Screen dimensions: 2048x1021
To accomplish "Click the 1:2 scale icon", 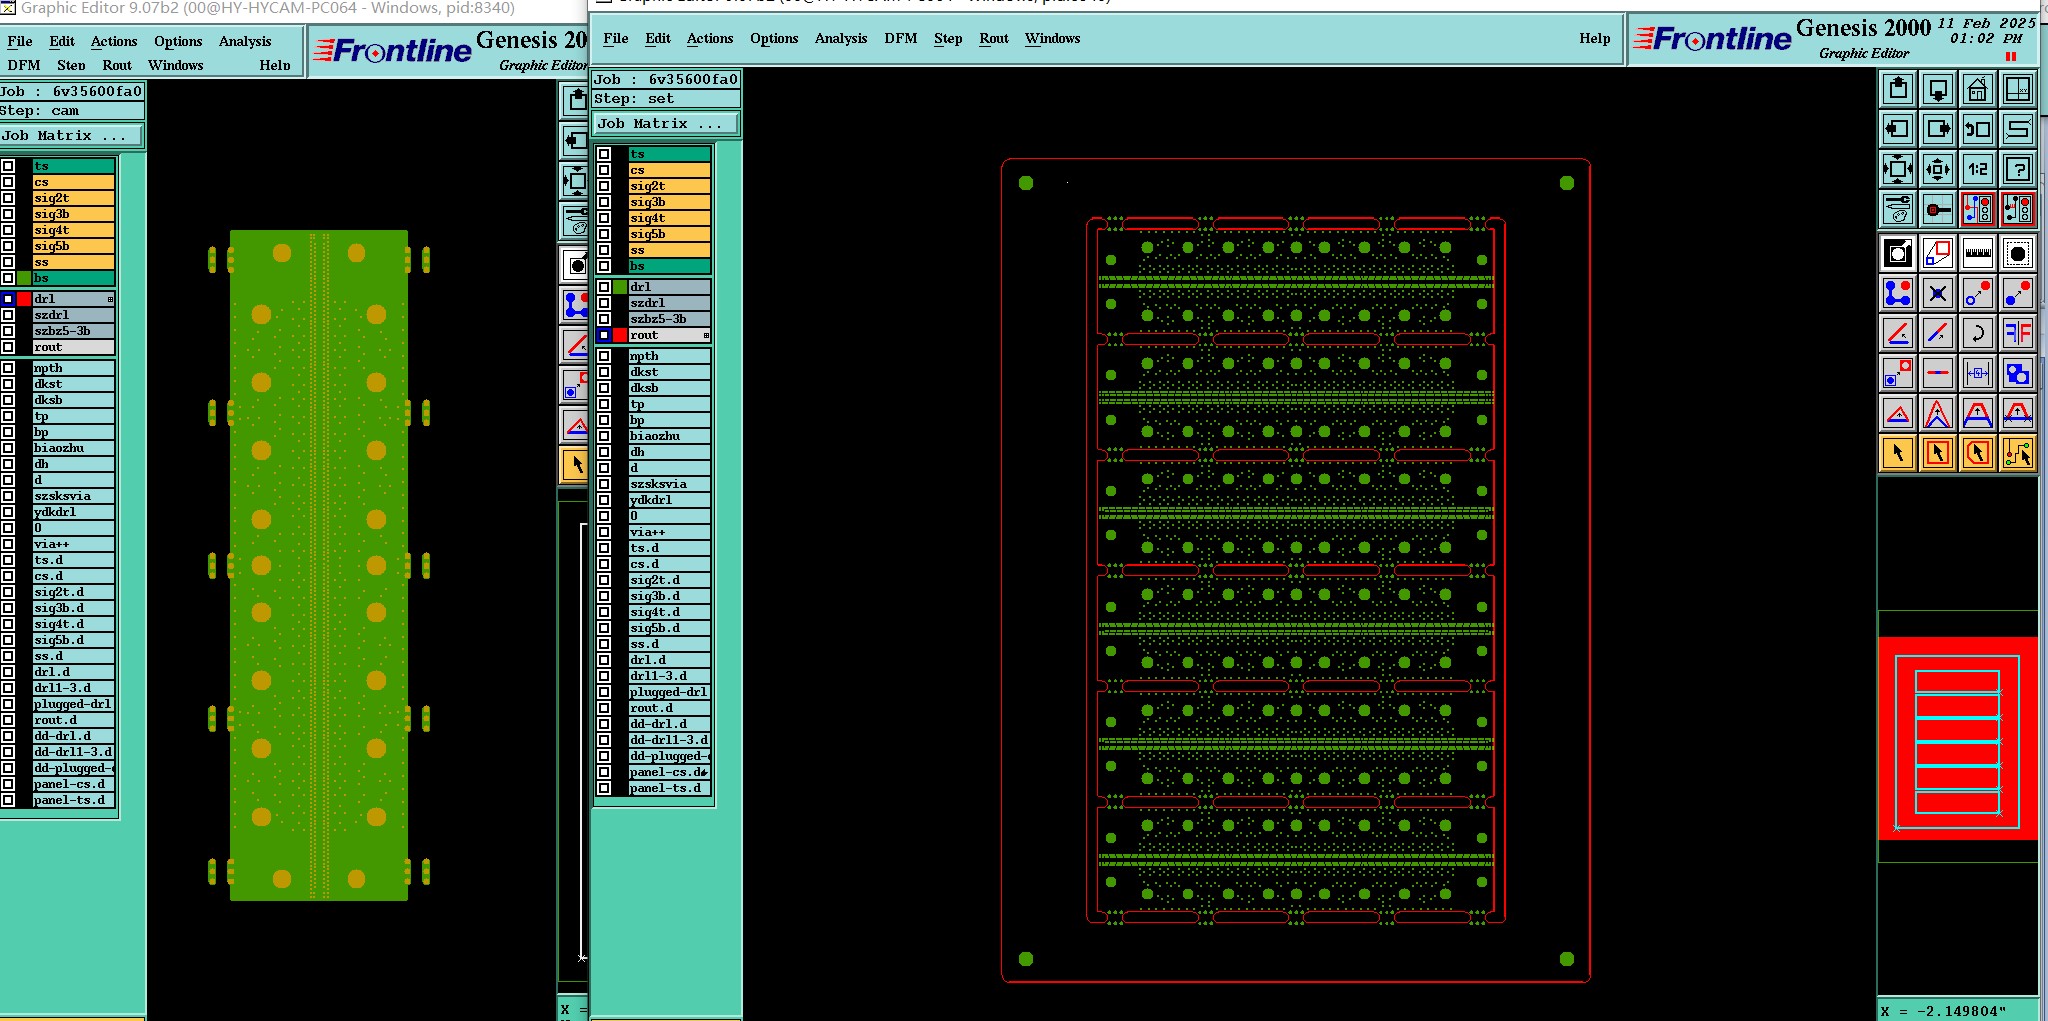I will click(1978, 169).
